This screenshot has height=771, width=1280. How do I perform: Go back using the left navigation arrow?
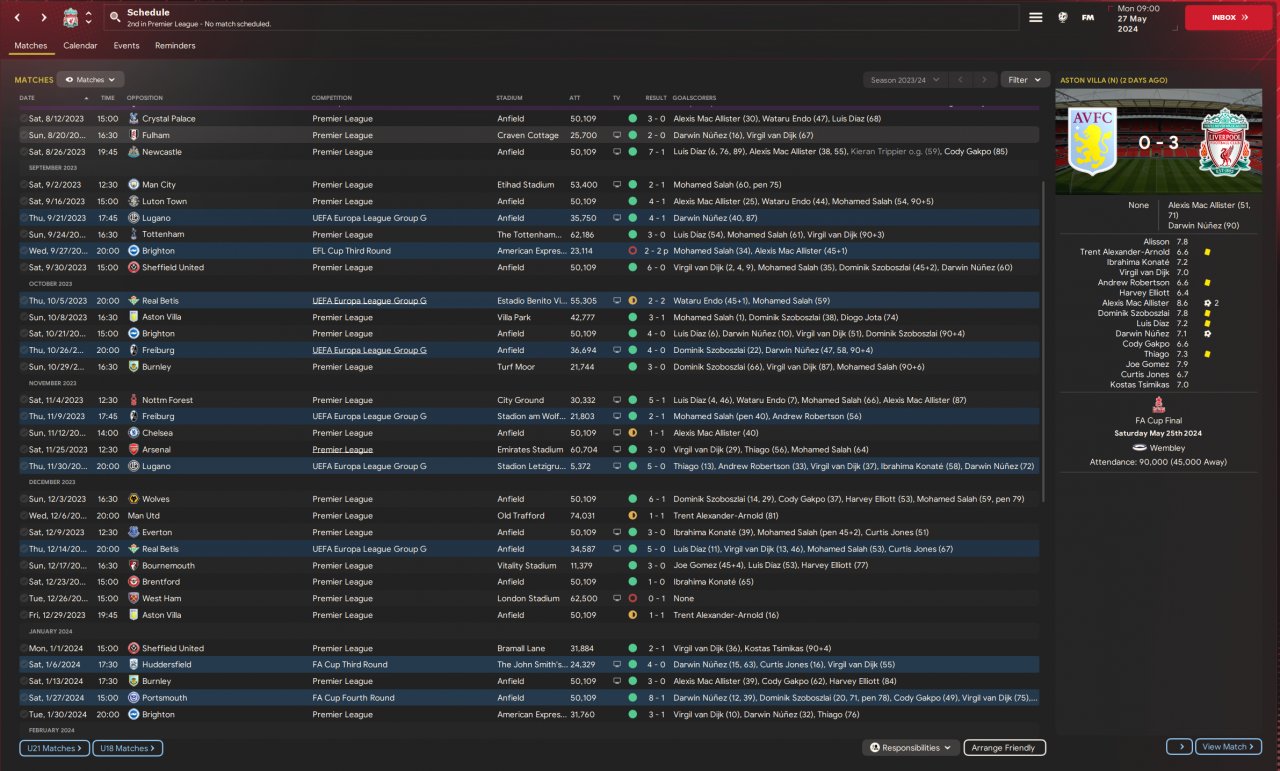click(x=17, y=18)
